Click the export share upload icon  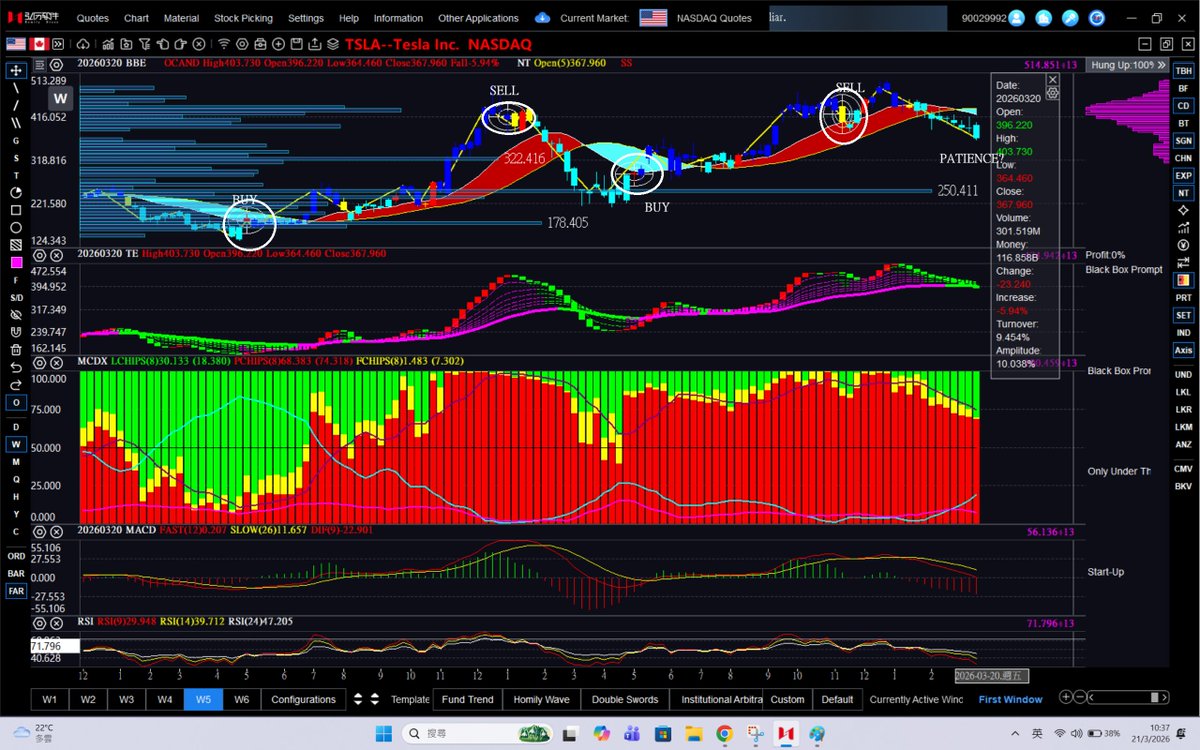coord(314,44)
